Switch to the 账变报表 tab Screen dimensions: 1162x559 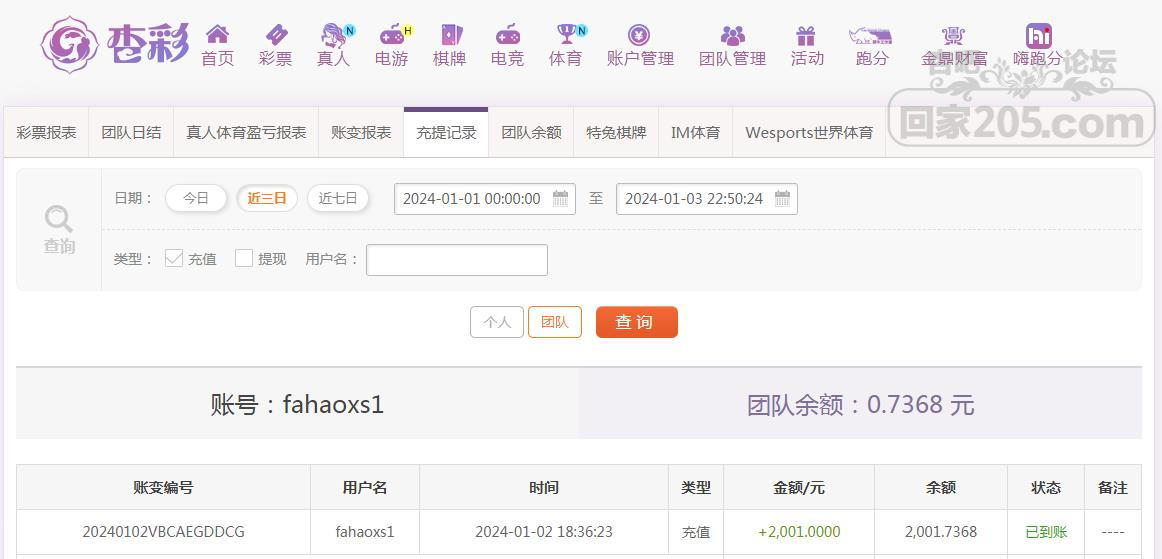(361, 133)
